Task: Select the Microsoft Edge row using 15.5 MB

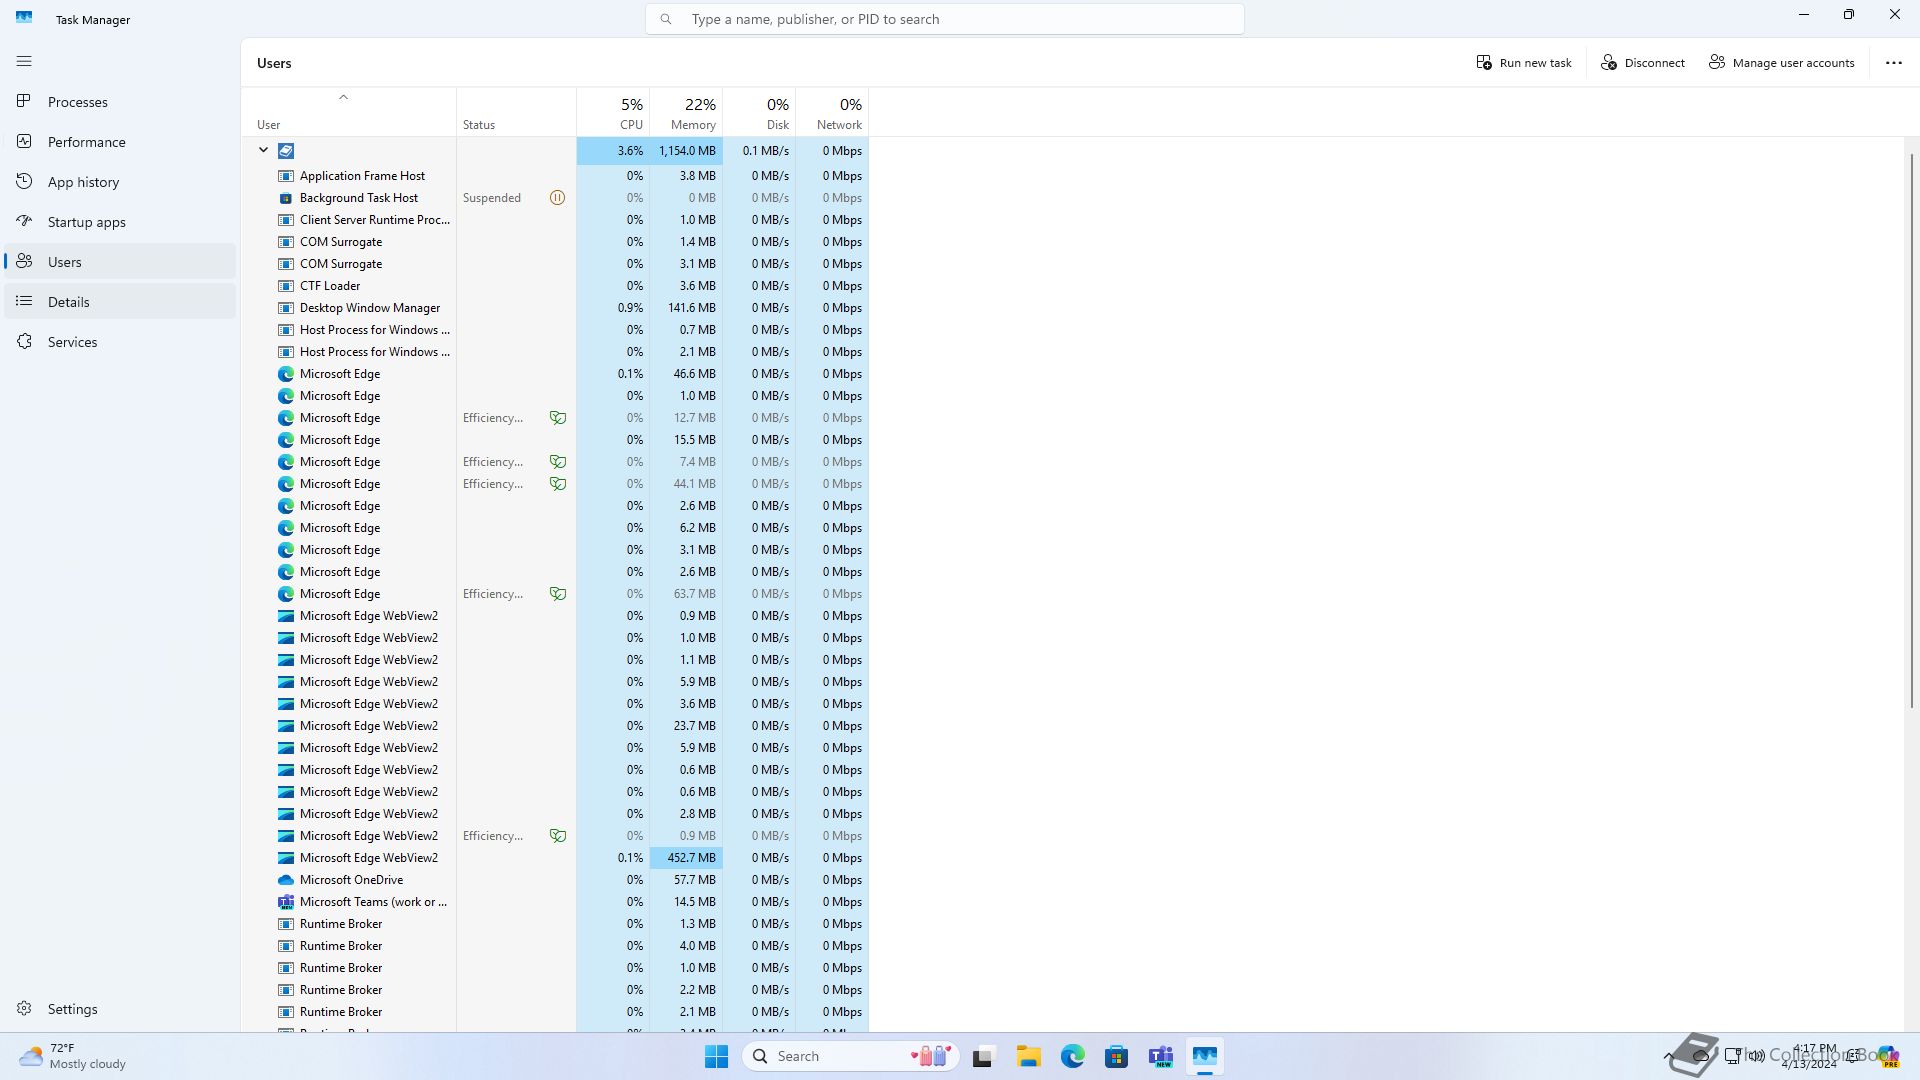Action: [x=555, y=440]
